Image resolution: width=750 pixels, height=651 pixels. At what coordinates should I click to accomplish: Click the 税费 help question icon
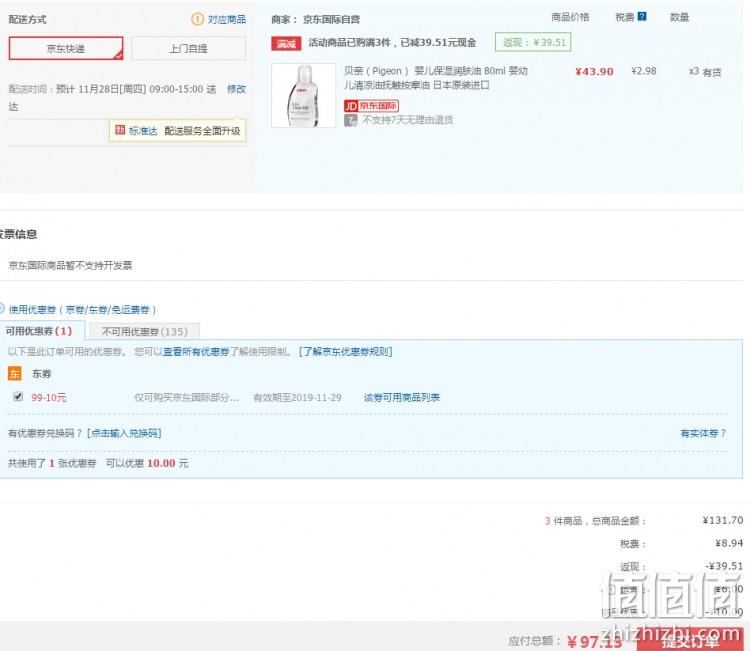coord(642,16)
